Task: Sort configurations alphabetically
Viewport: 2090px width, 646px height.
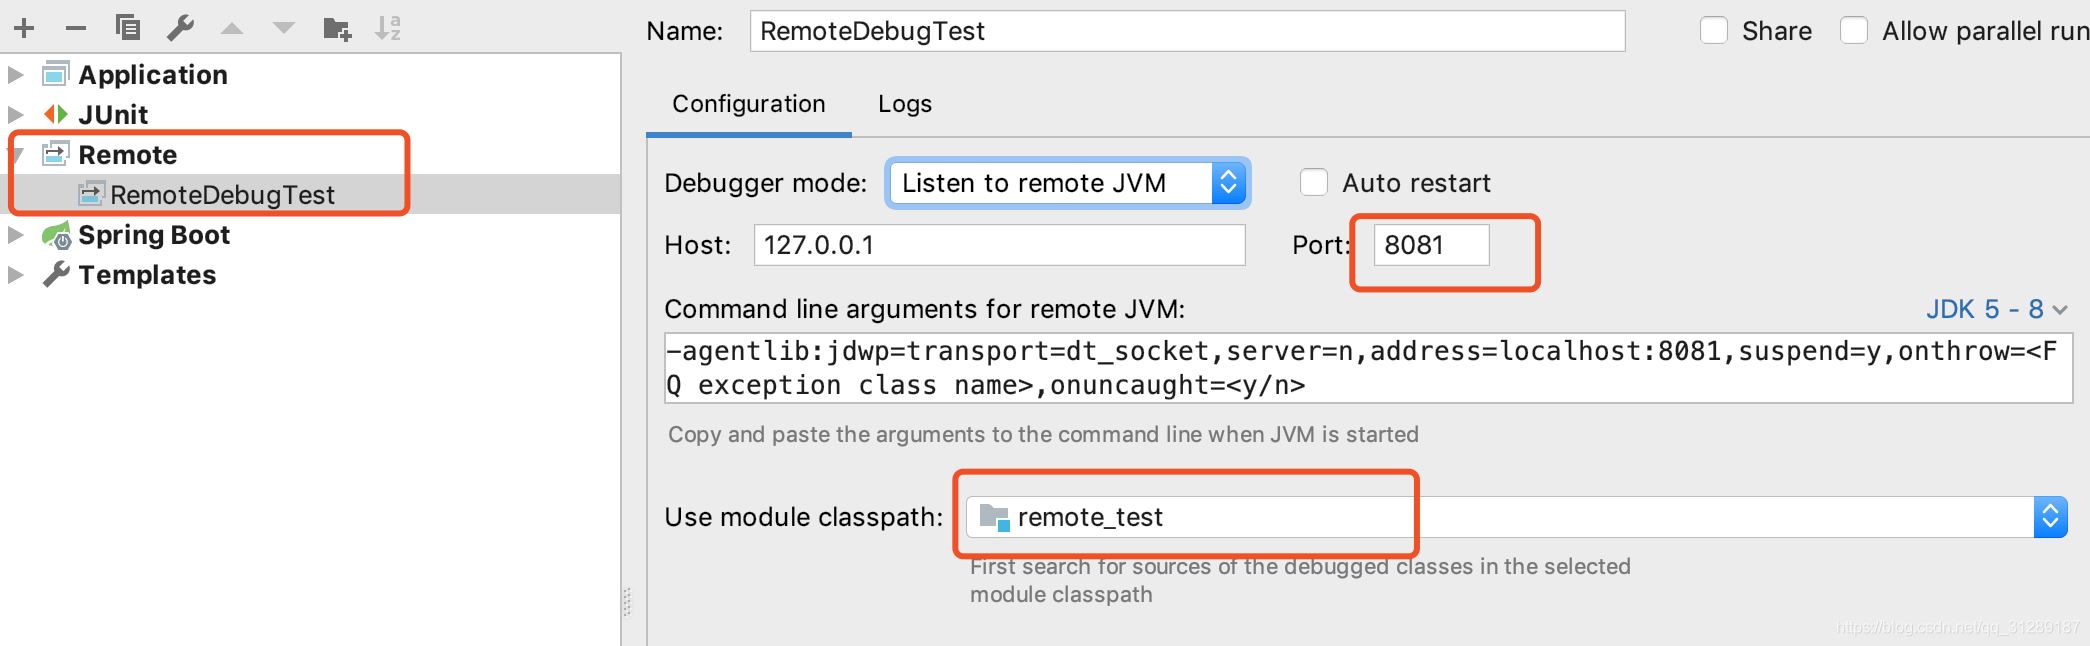Action: click(390, 27)
